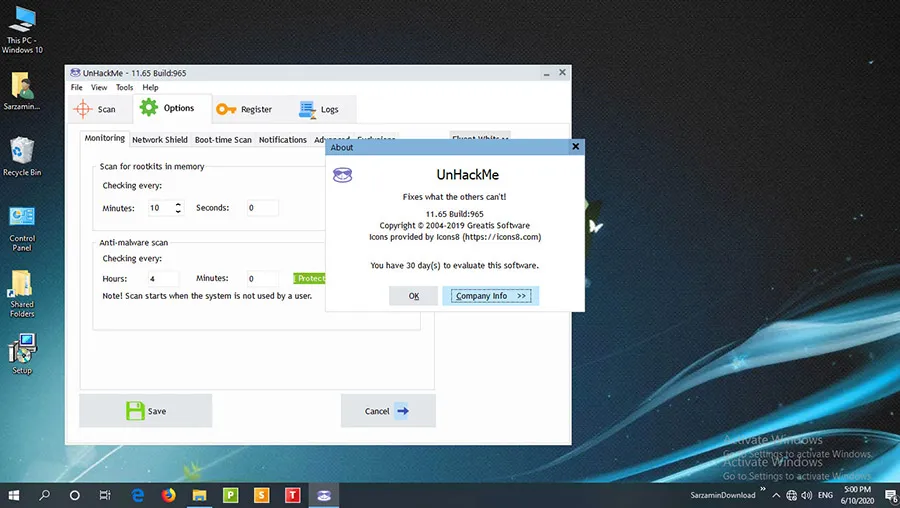Click the Company Info button
Viewport: 900px width, 508px height.
pos(490,296)
